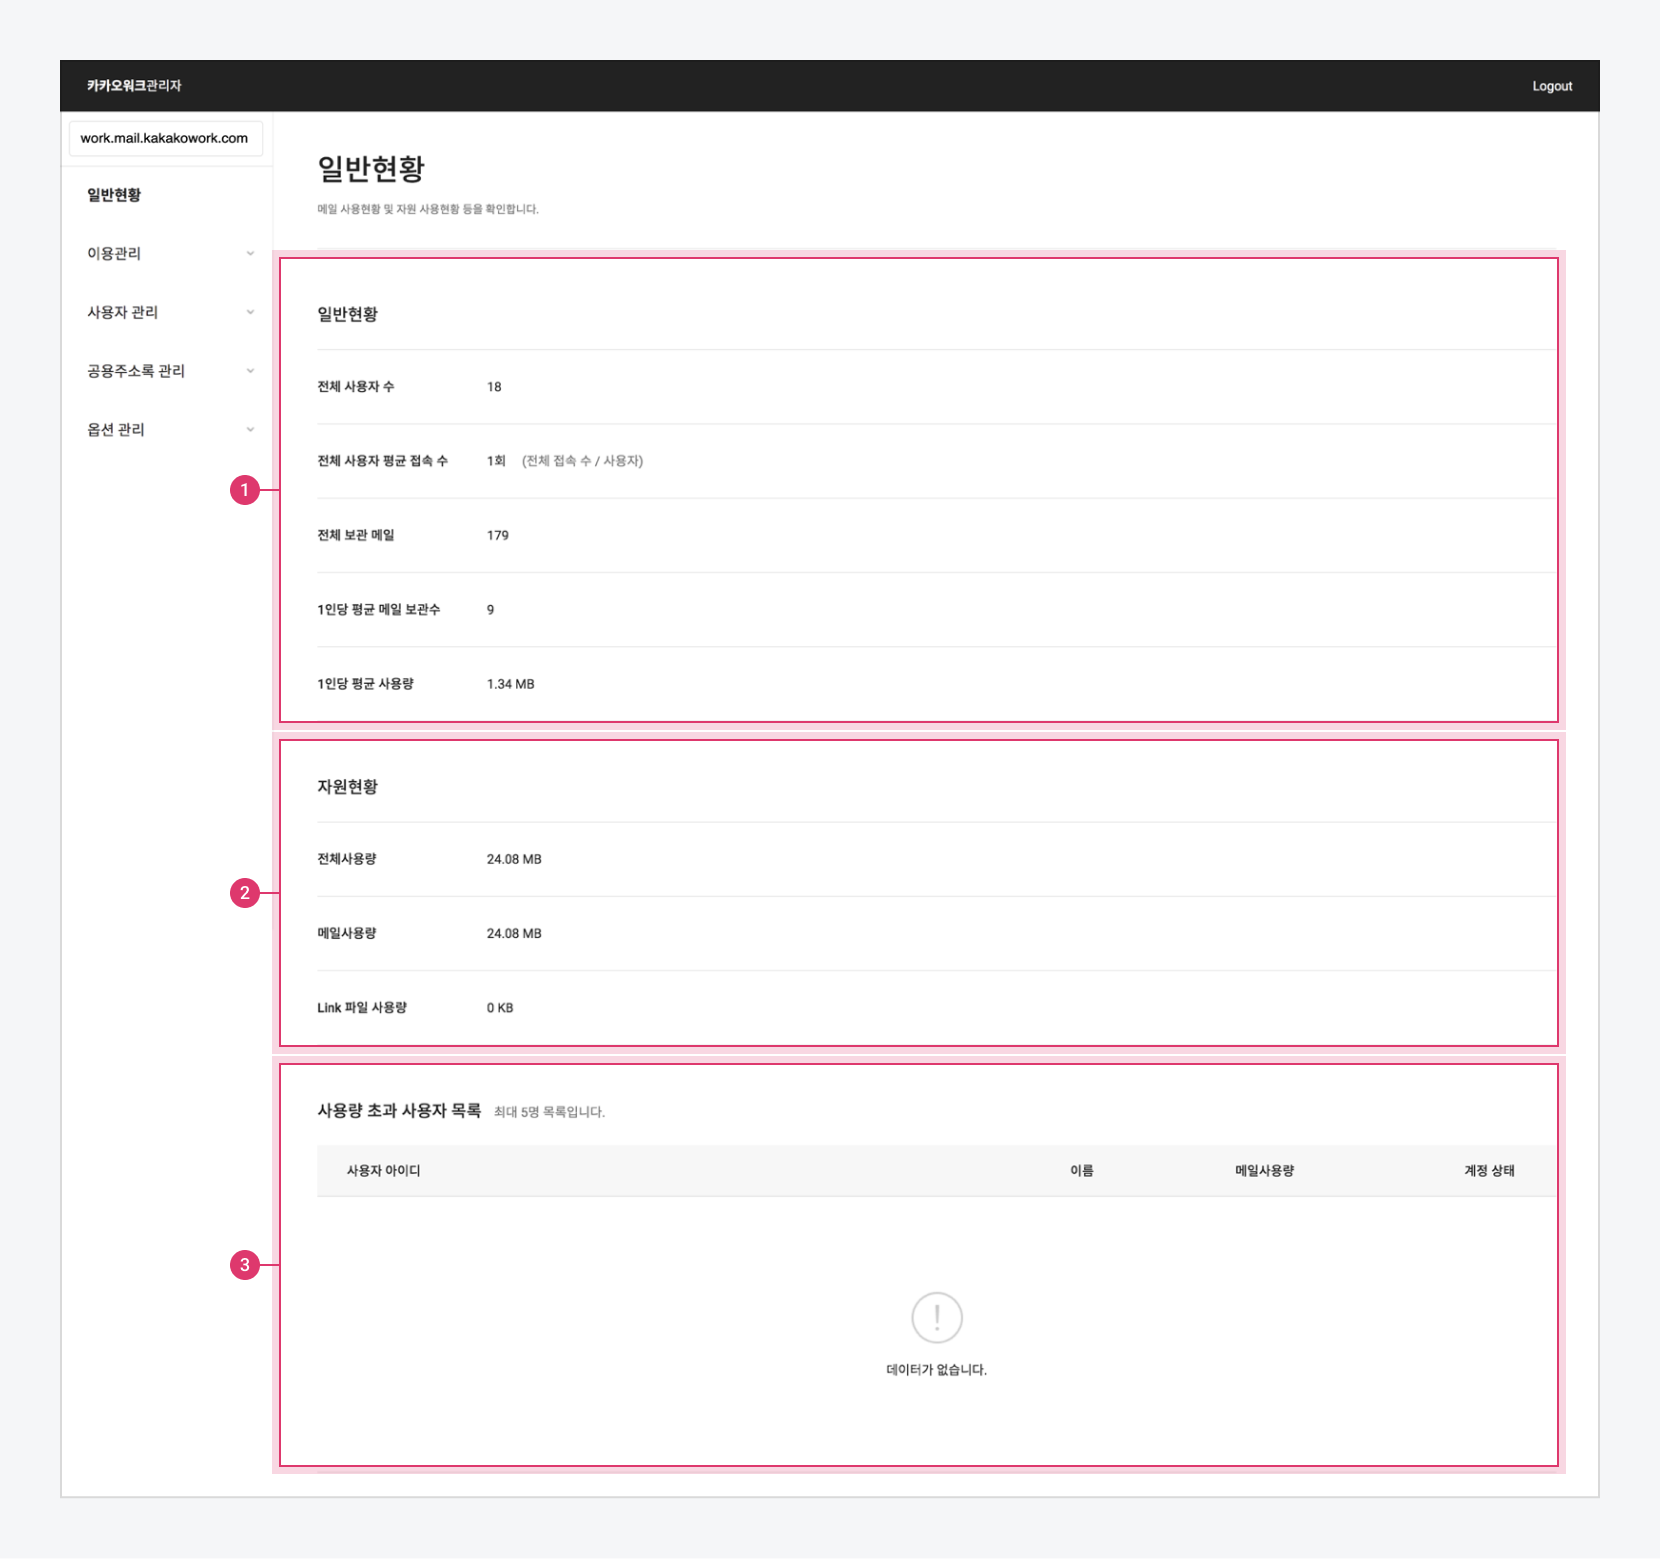
Task: Click the 계정 상태 column header
Action: pyautogui.click(x=1489, y=1171)
